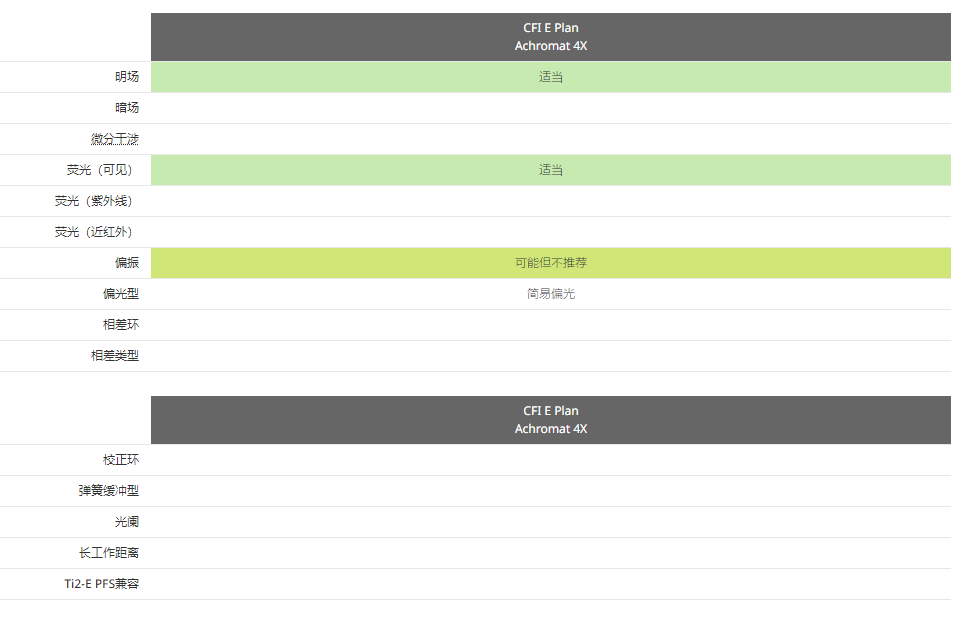Select the 偏光型 row label
The height and width of the screenshot is (618, 967).
click(x=120, y=294)
